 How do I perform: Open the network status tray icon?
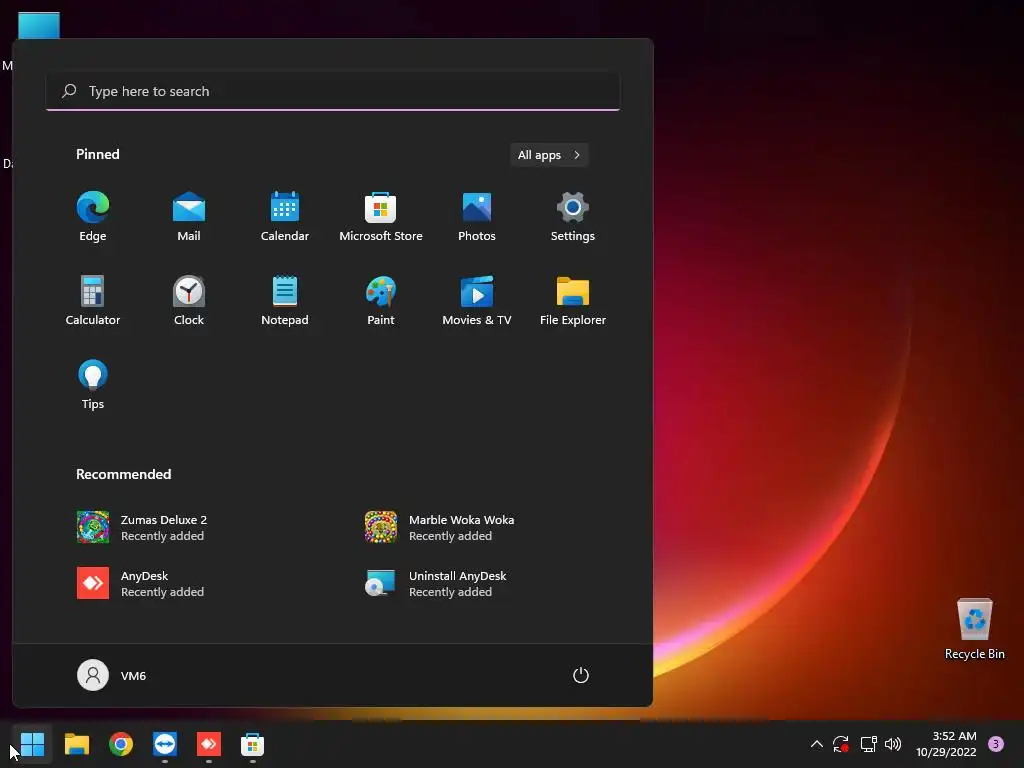click(x=869, y=744)
